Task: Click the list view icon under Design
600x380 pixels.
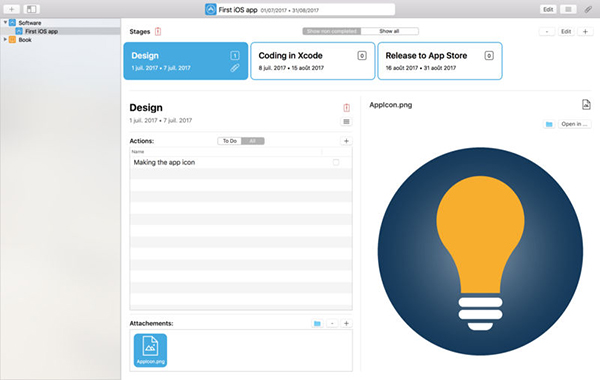Action: [346, 122]
